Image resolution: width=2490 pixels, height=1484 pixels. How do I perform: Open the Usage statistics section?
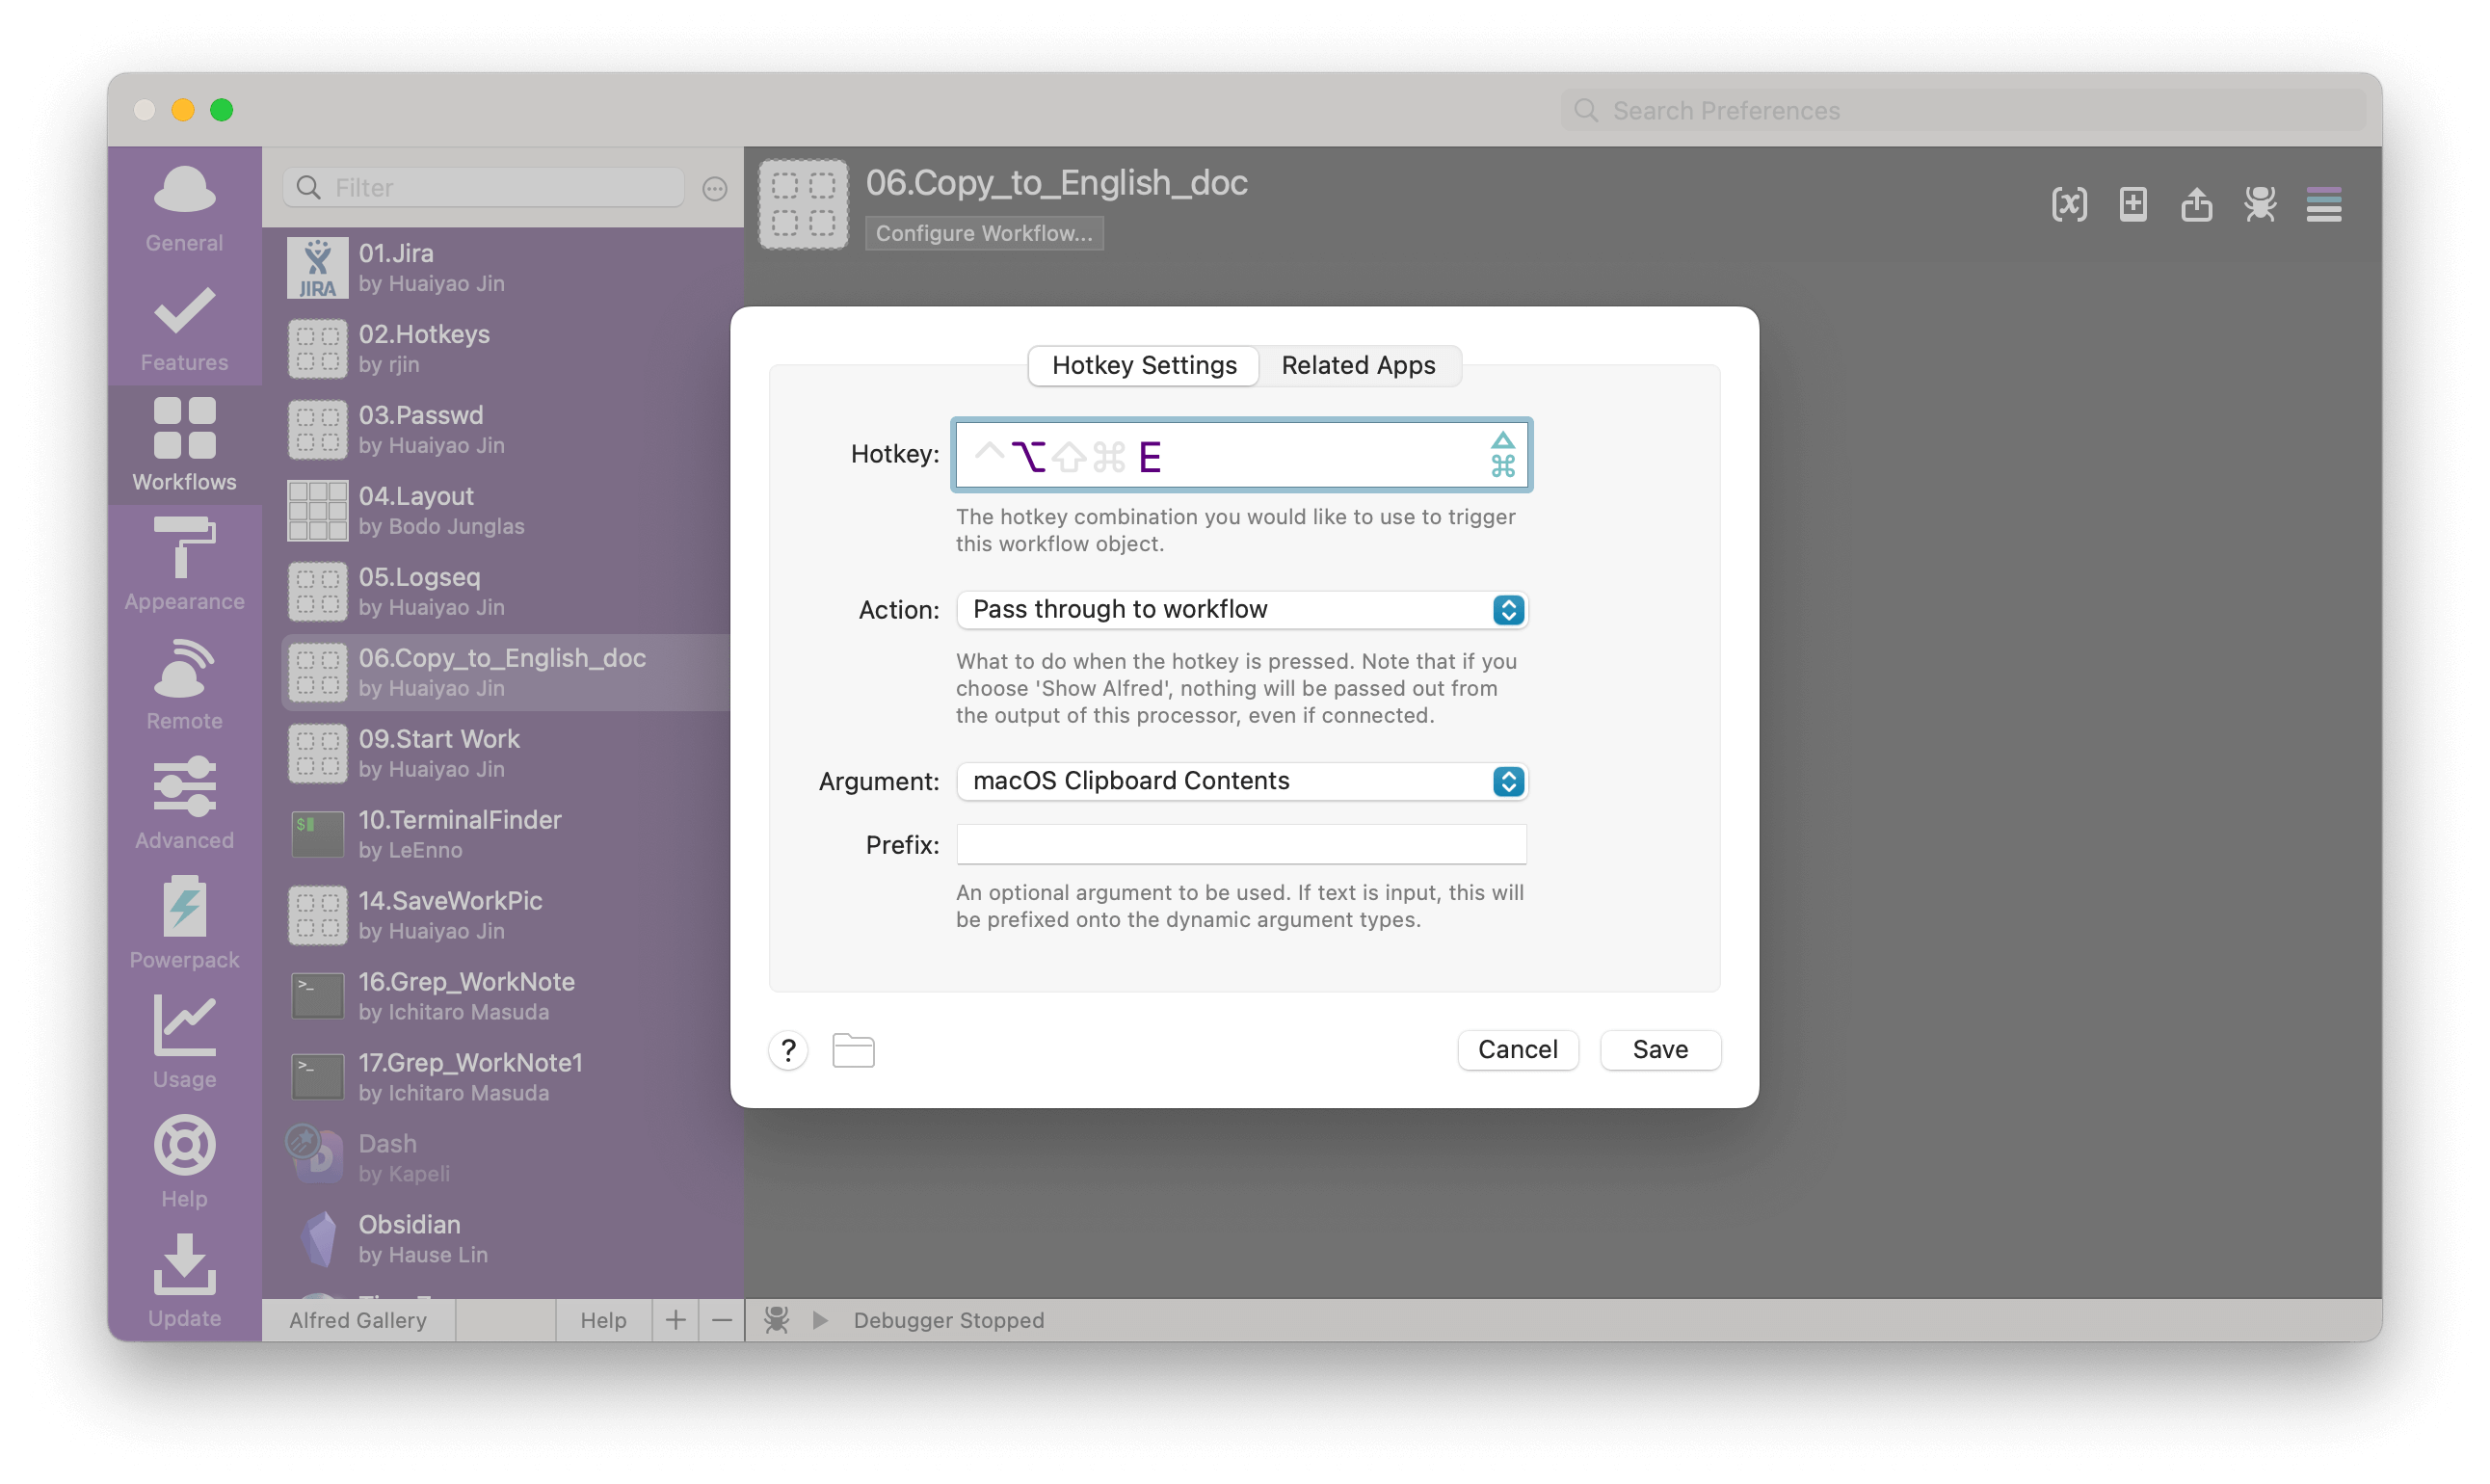184,1043
